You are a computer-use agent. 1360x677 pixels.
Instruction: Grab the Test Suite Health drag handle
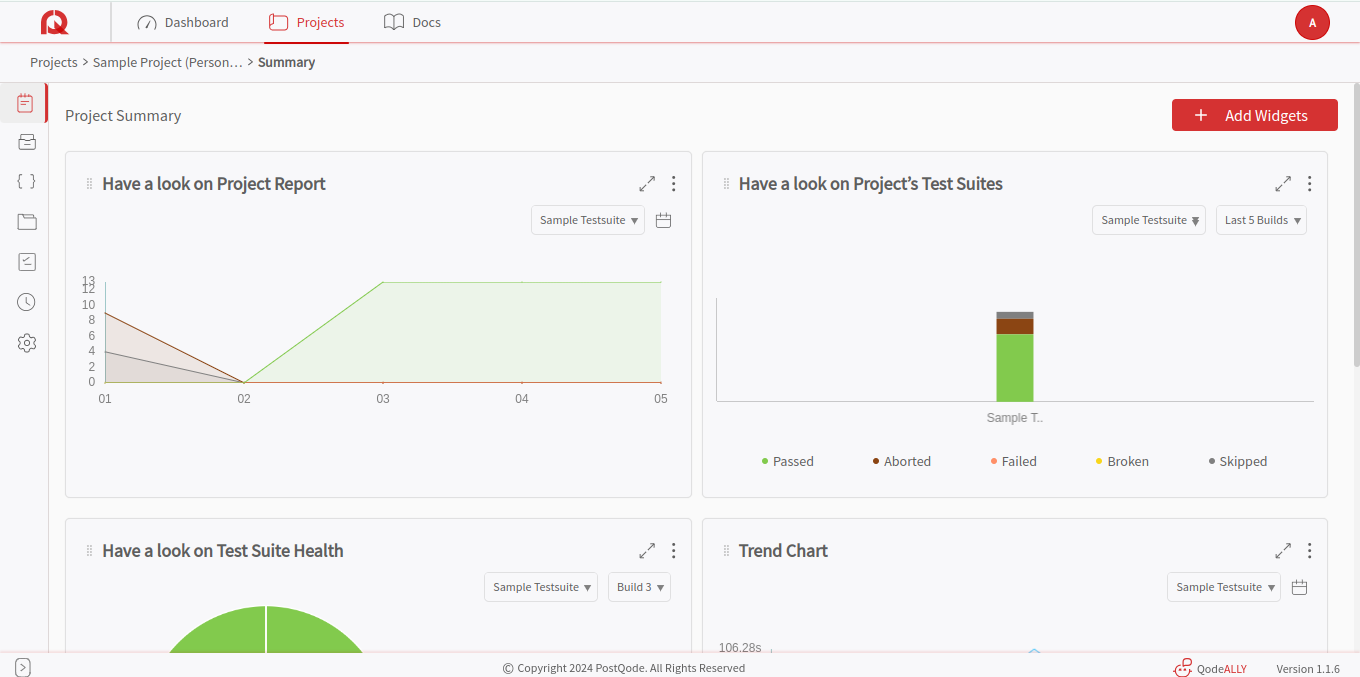coord(89,551)
